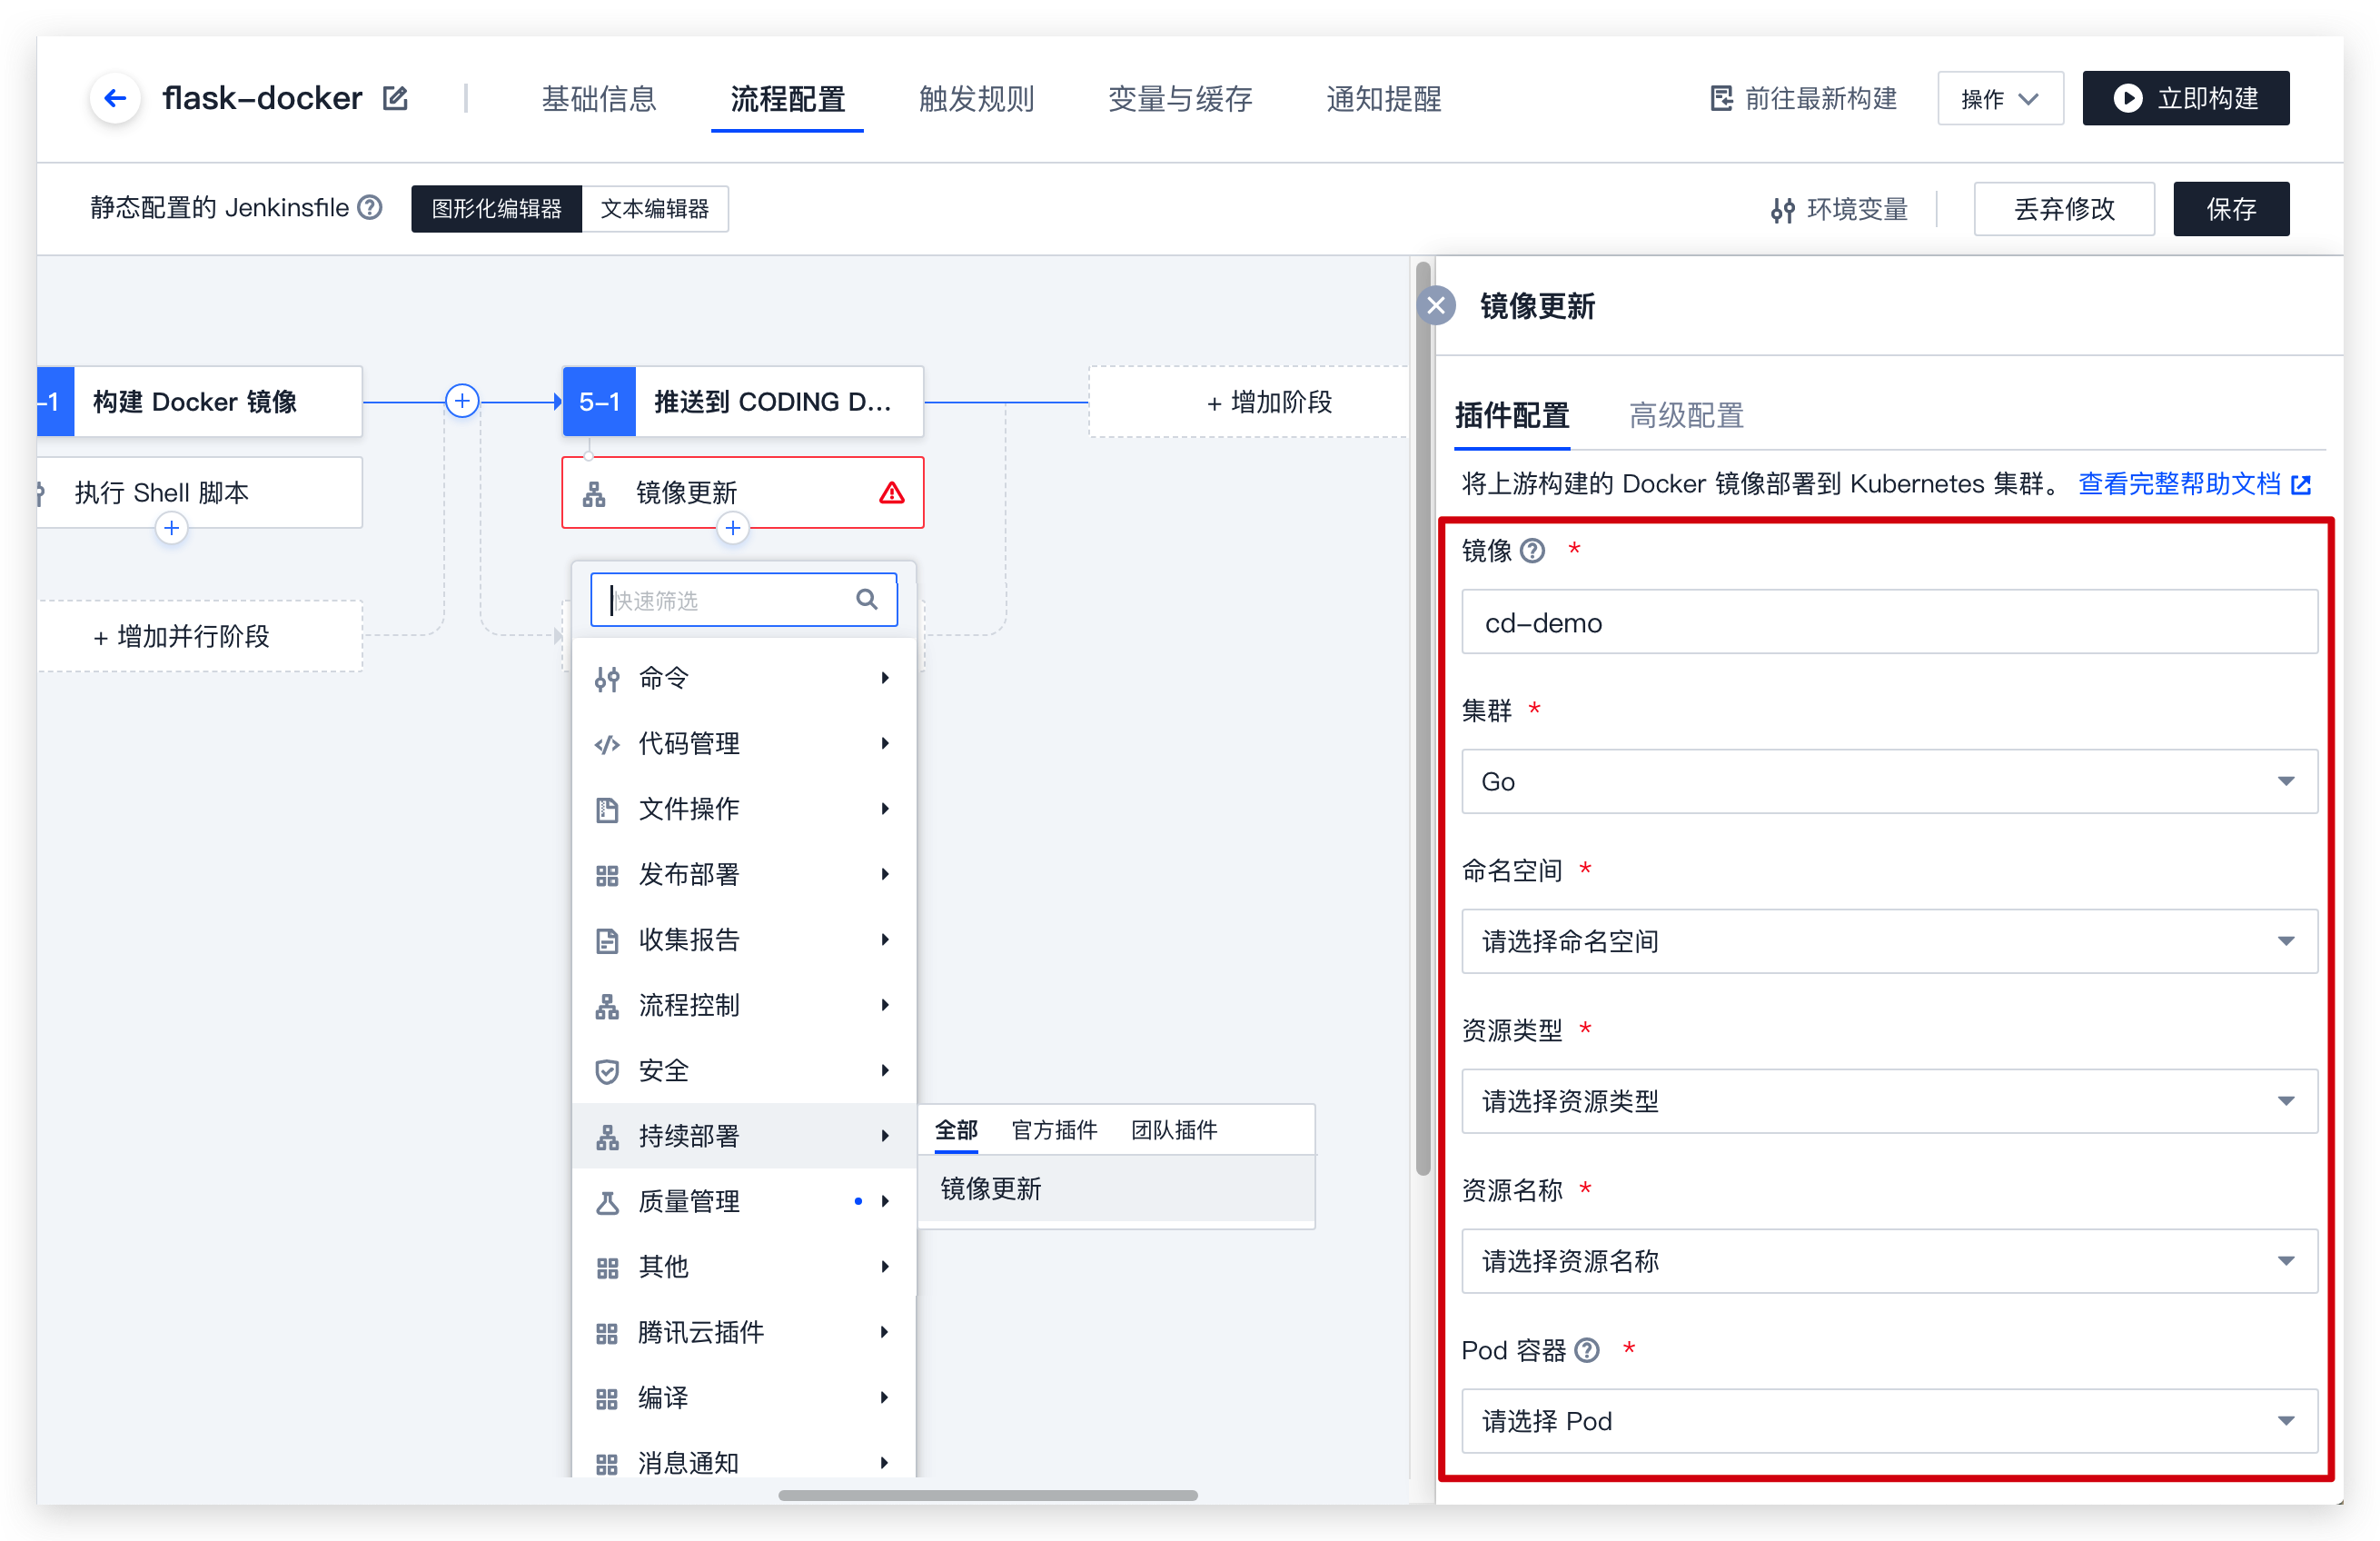The image size is (2380, 1541).
Task: Edit the flask-docker name via pencil icon
Action: pyautogui.click(x=395, y=98)
